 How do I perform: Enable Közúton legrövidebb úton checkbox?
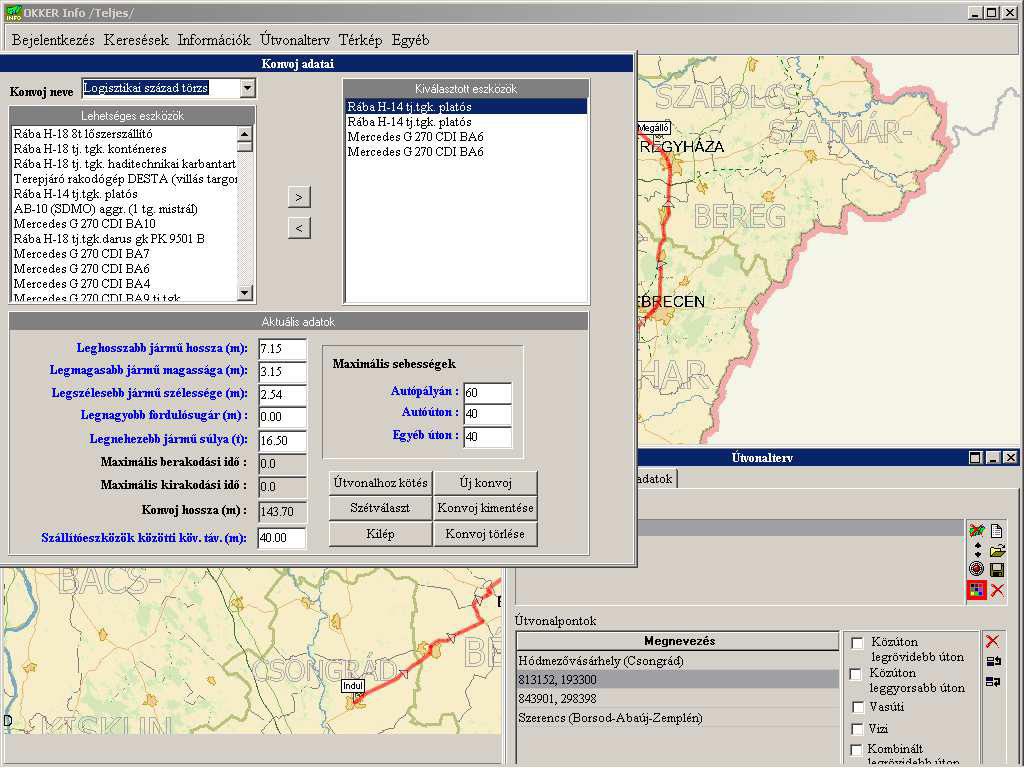(x=857, y=643)
